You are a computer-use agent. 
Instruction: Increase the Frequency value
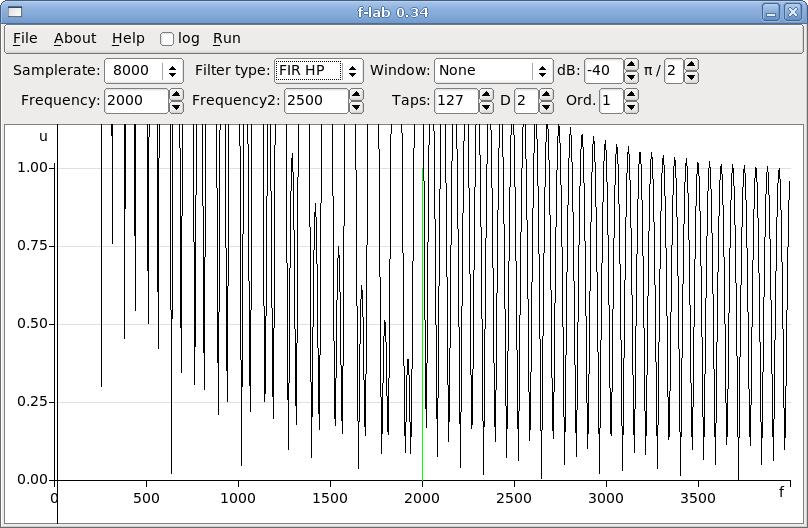(176, 95)
